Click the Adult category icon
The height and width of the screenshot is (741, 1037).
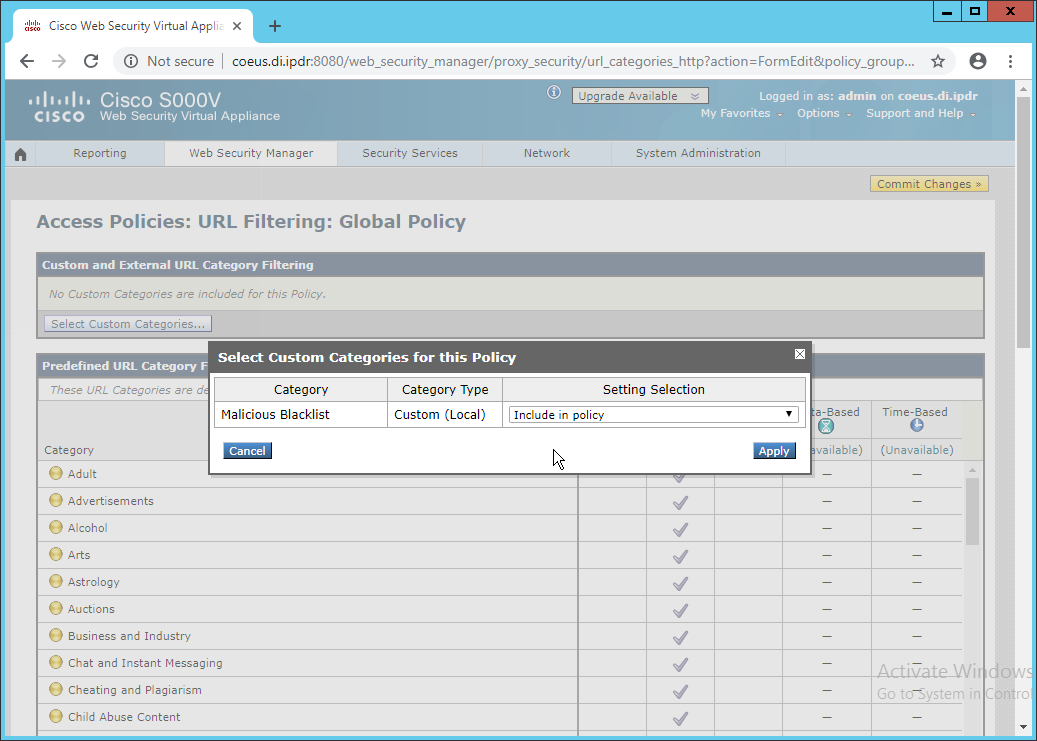coord(56,473)
